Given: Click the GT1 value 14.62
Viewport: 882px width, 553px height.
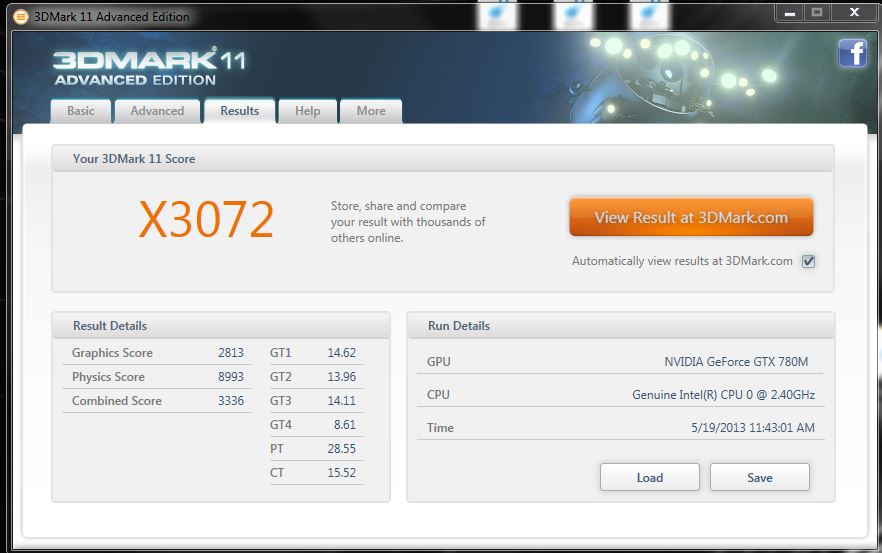Looking at the screenshot, I should [x=341, y=353].
